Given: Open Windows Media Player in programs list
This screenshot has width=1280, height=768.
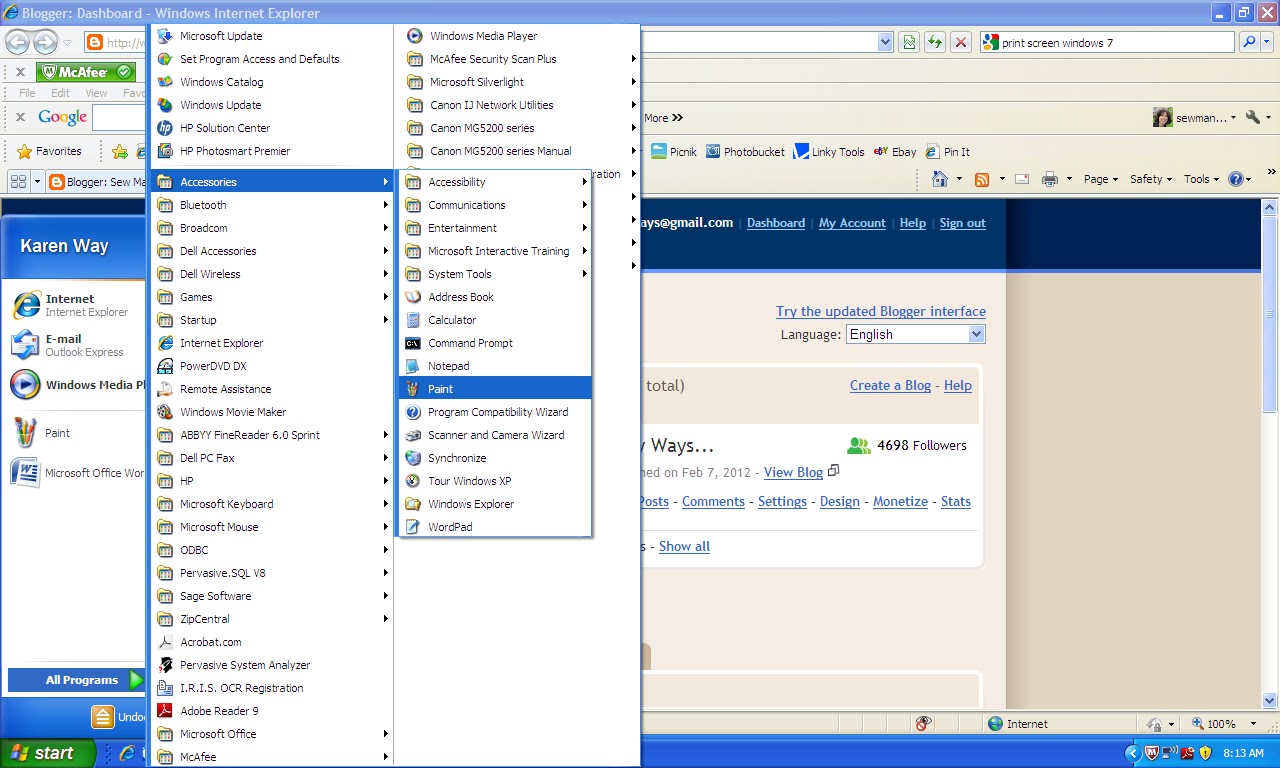Looking at the screenshot, I should coord(518,36).
